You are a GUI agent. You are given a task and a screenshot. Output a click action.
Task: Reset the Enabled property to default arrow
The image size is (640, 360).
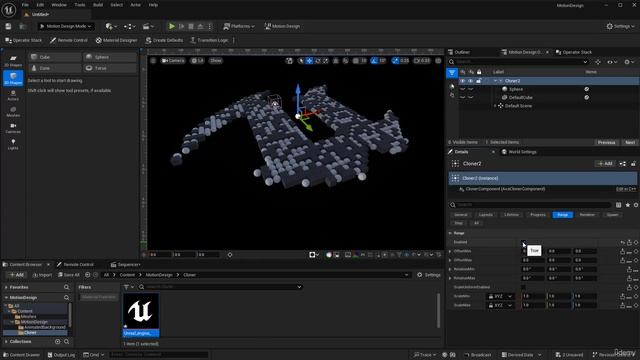[622, 242]
